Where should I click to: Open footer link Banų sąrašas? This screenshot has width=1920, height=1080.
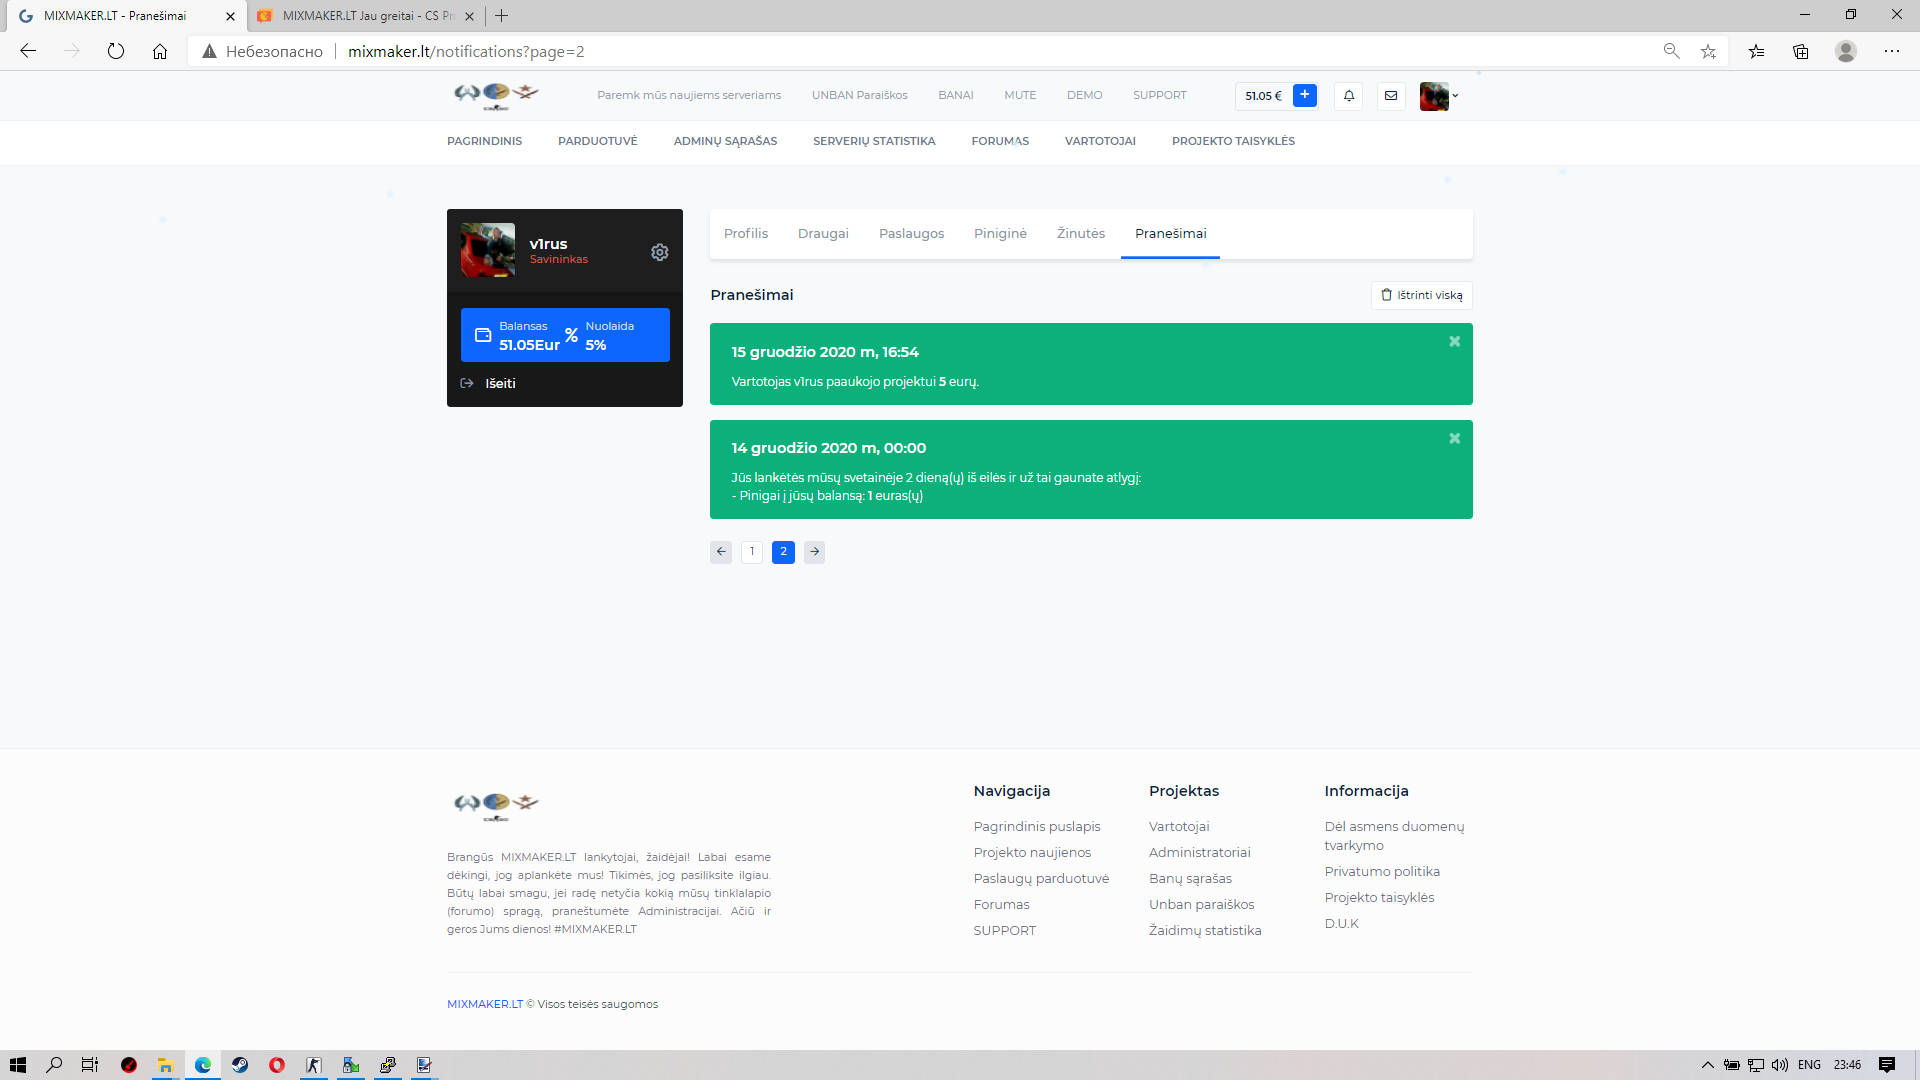click(x=1190, y=879)
